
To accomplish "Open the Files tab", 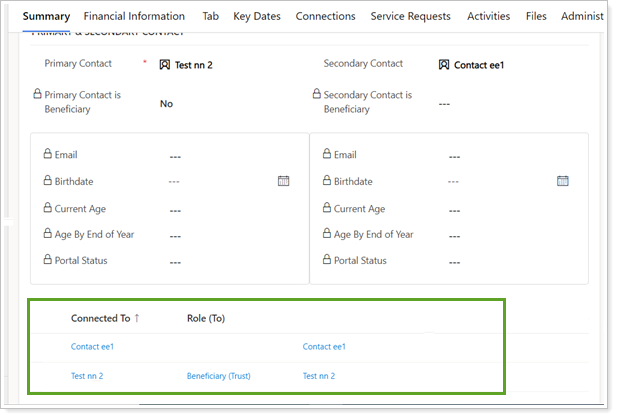I will tap(536, 16).
